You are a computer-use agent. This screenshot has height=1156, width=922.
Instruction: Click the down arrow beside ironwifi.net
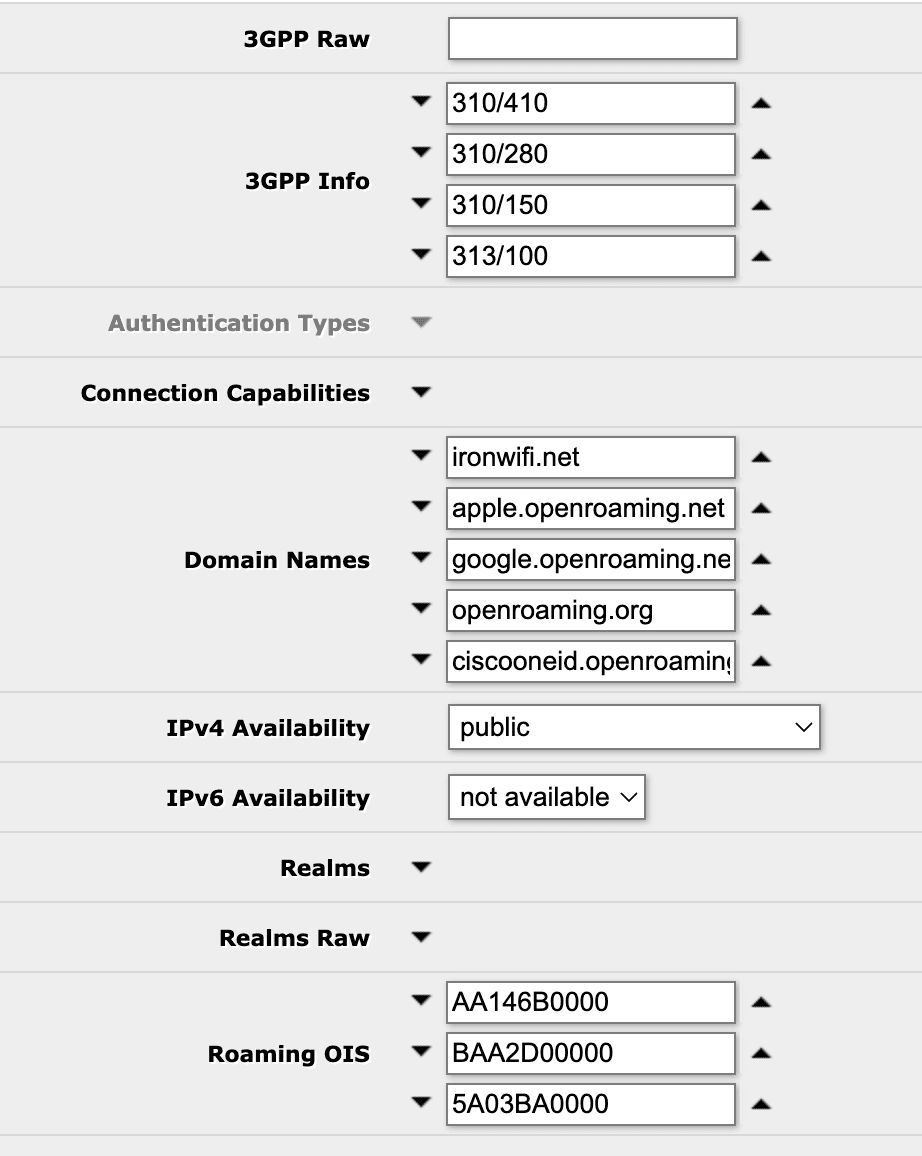[x=421, y=456]
